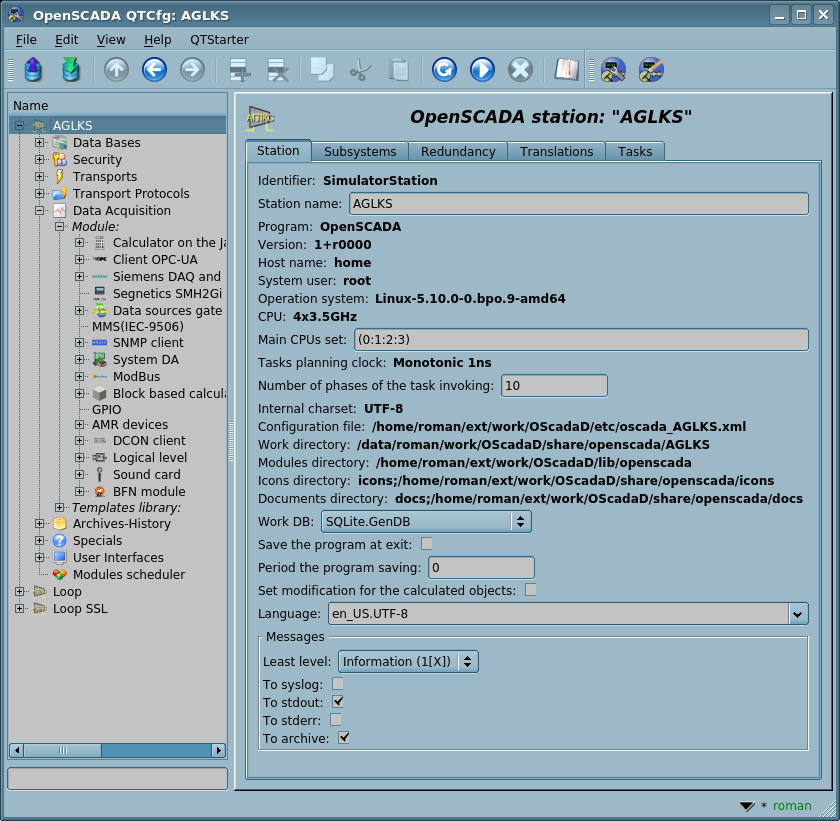Navigate forward with the right arrow icon
Viewport: 840px width, 821px height.
192,70
